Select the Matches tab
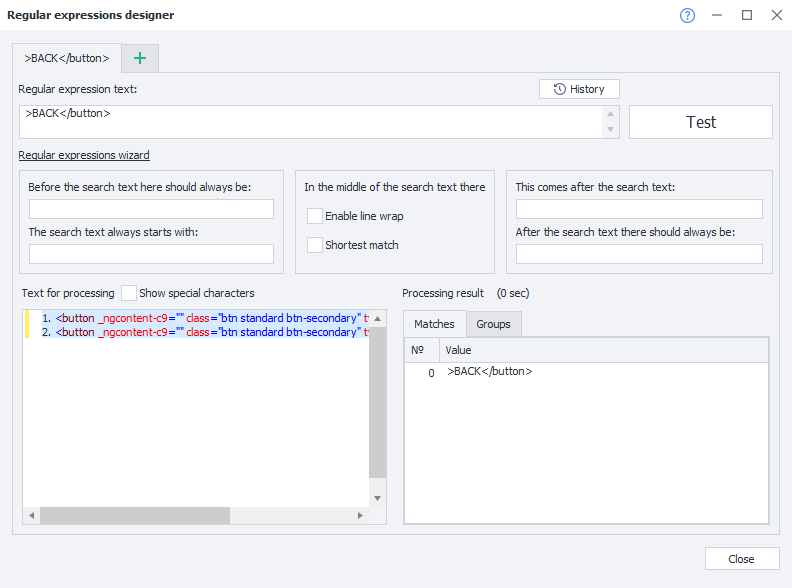The height and width of the screenshot is (588, 792). tap(434, 324)
